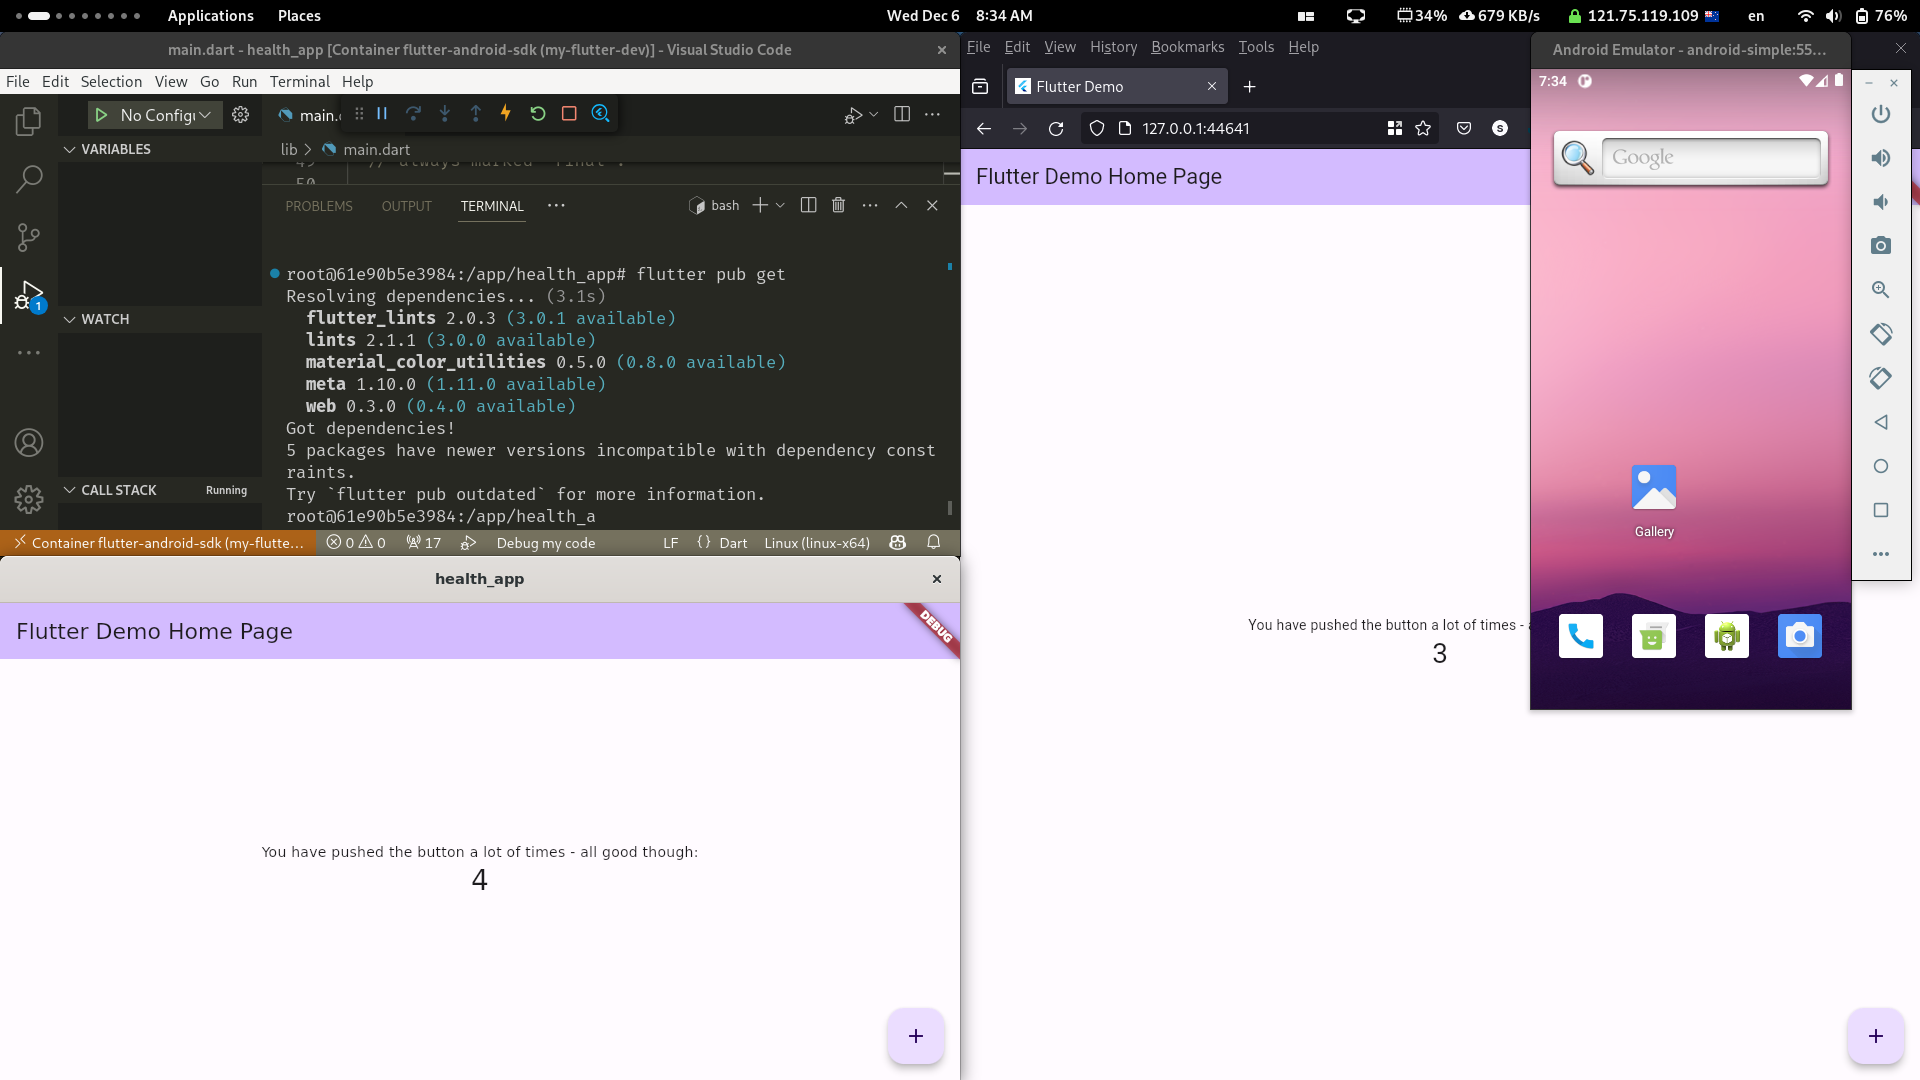Screen dimensions: 1920x1080
Task: Take an emulator screenshot with the camera icon
Action: pyautogui.click(x=1880, y=246)
